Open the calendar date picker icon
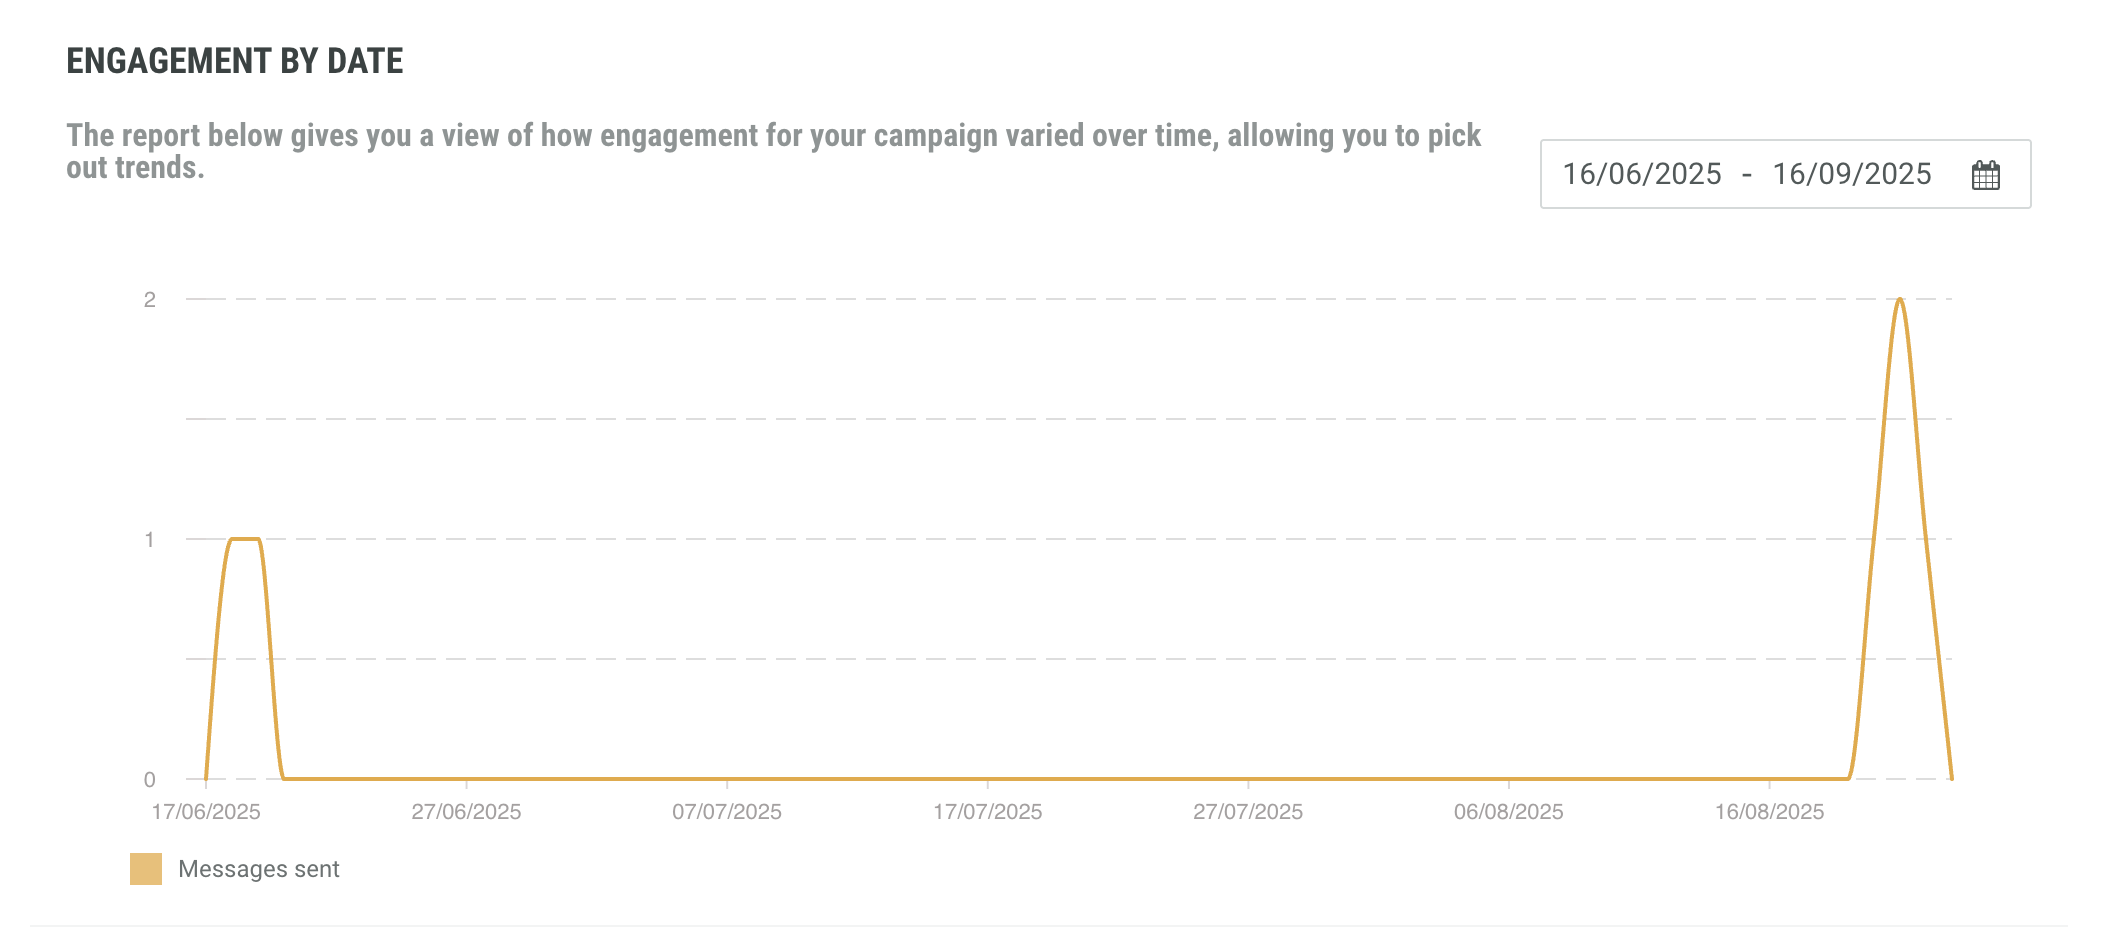 1985,175
